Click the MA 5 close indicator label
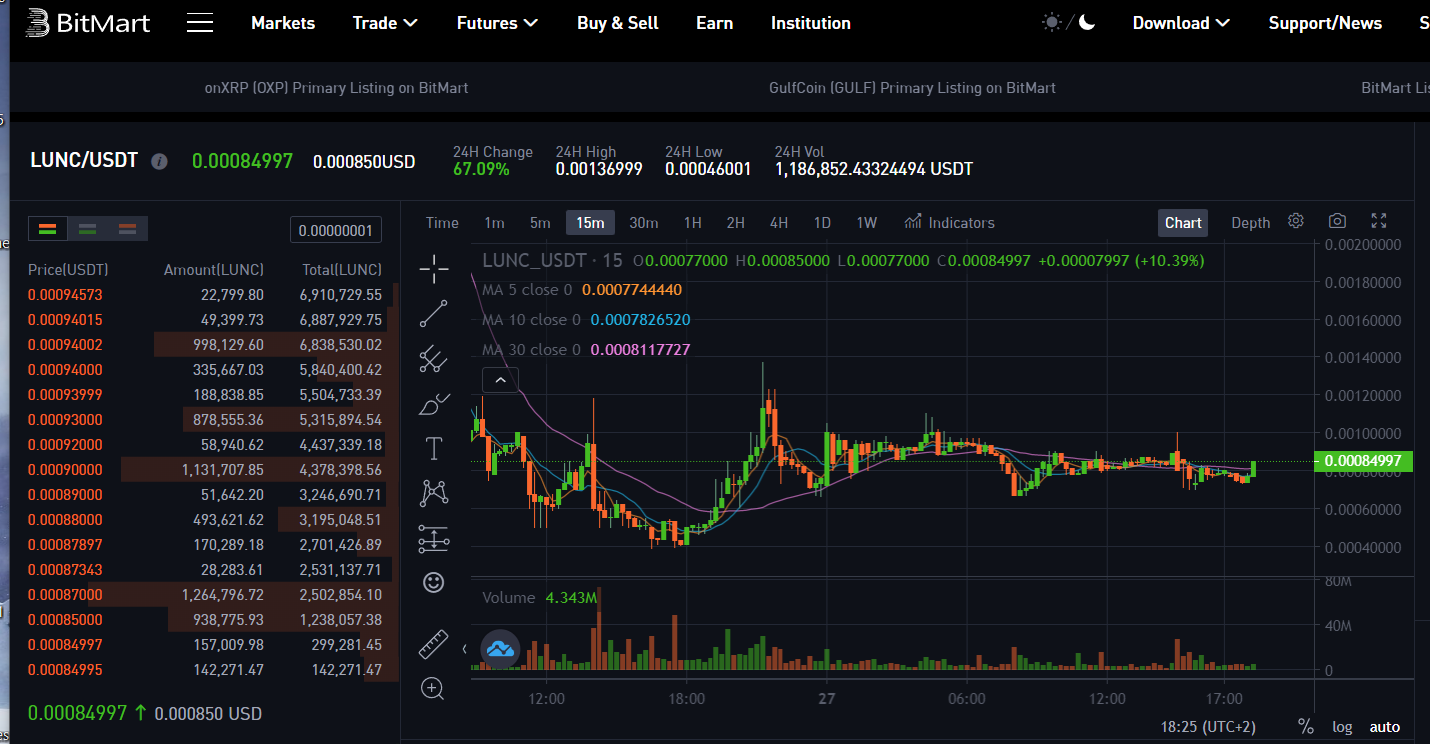Image resolution: width=1430 pixels, height=744 pixels. pos(527,290)
